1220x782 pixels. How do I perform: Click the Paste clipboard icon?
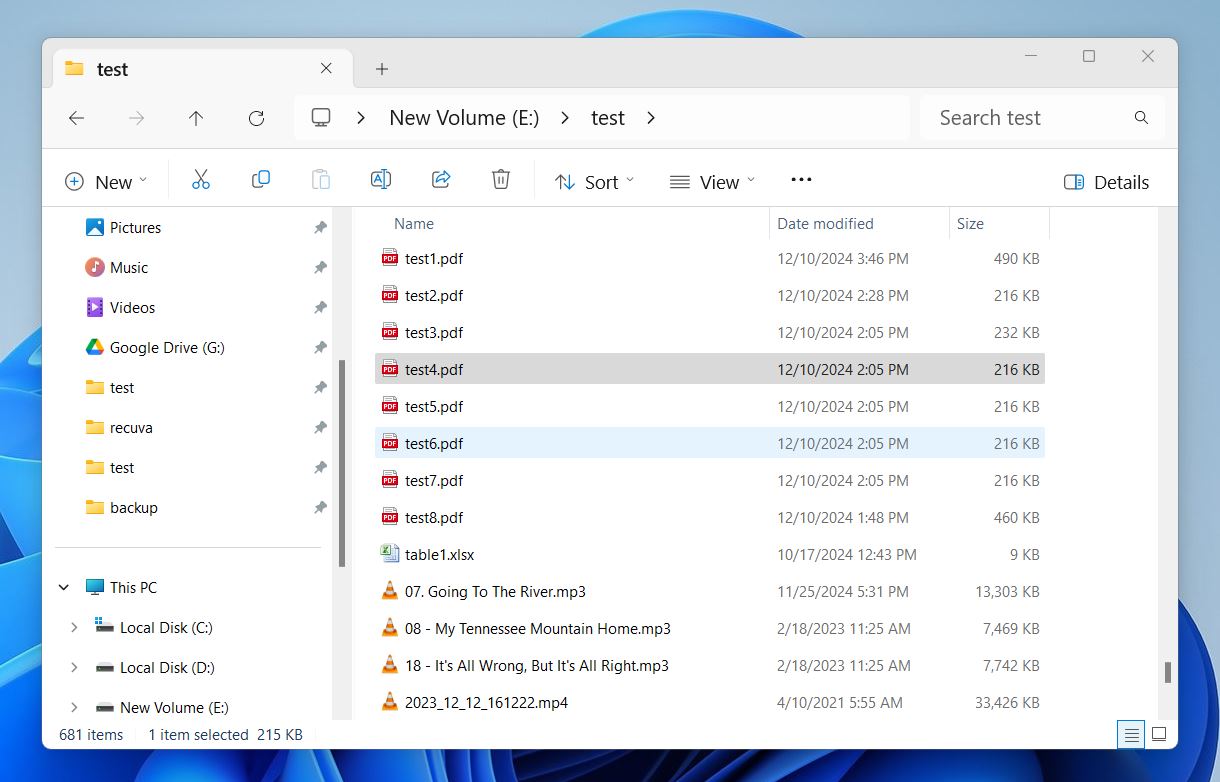click(x=321, y=180)
